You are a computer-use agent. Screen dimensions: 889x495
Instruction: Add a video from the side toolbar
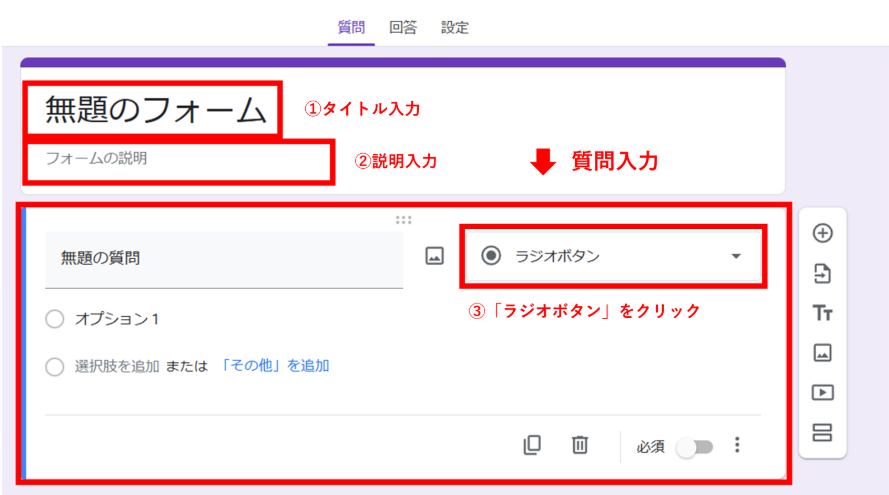point(822,393)
